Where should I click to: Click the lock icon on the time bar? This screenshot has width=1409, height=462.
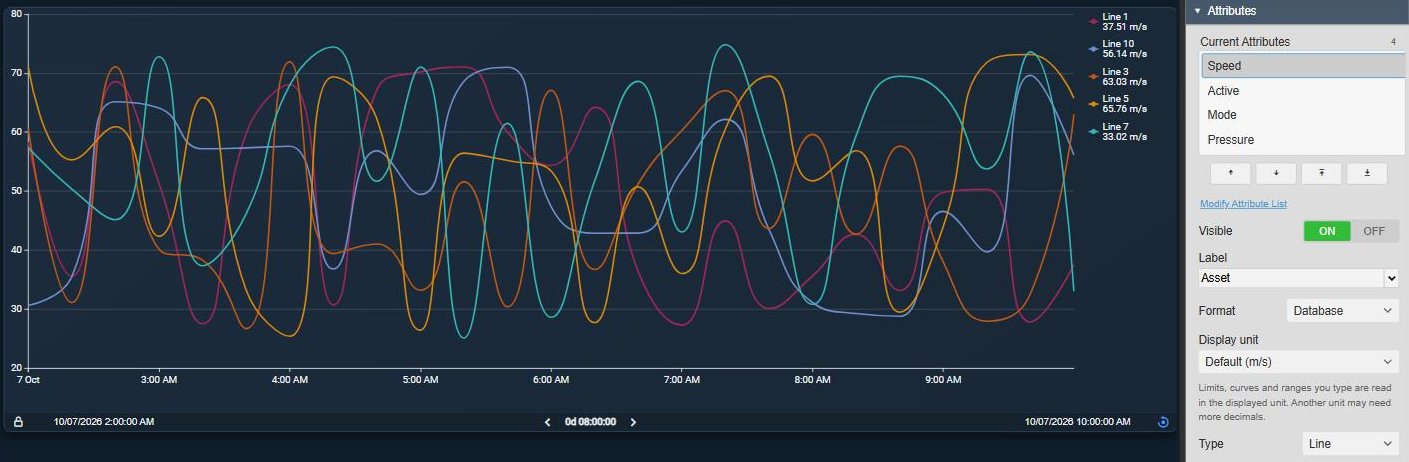(x=18, y=422)
